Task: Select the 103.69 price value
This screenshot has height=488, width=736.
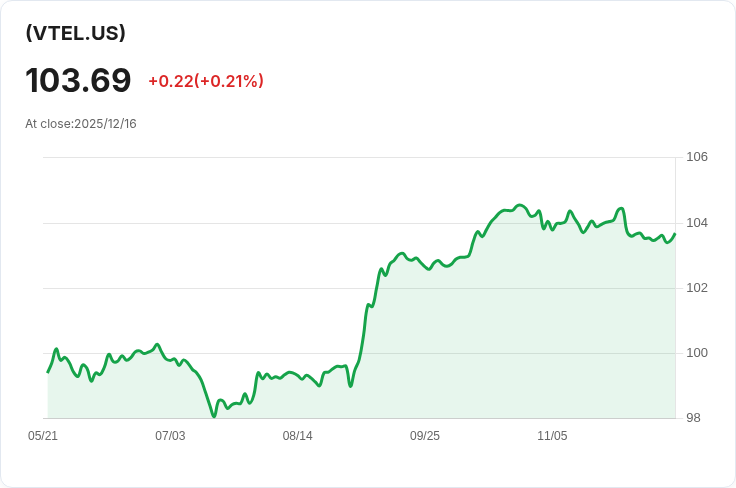Action: coord(78,80)
